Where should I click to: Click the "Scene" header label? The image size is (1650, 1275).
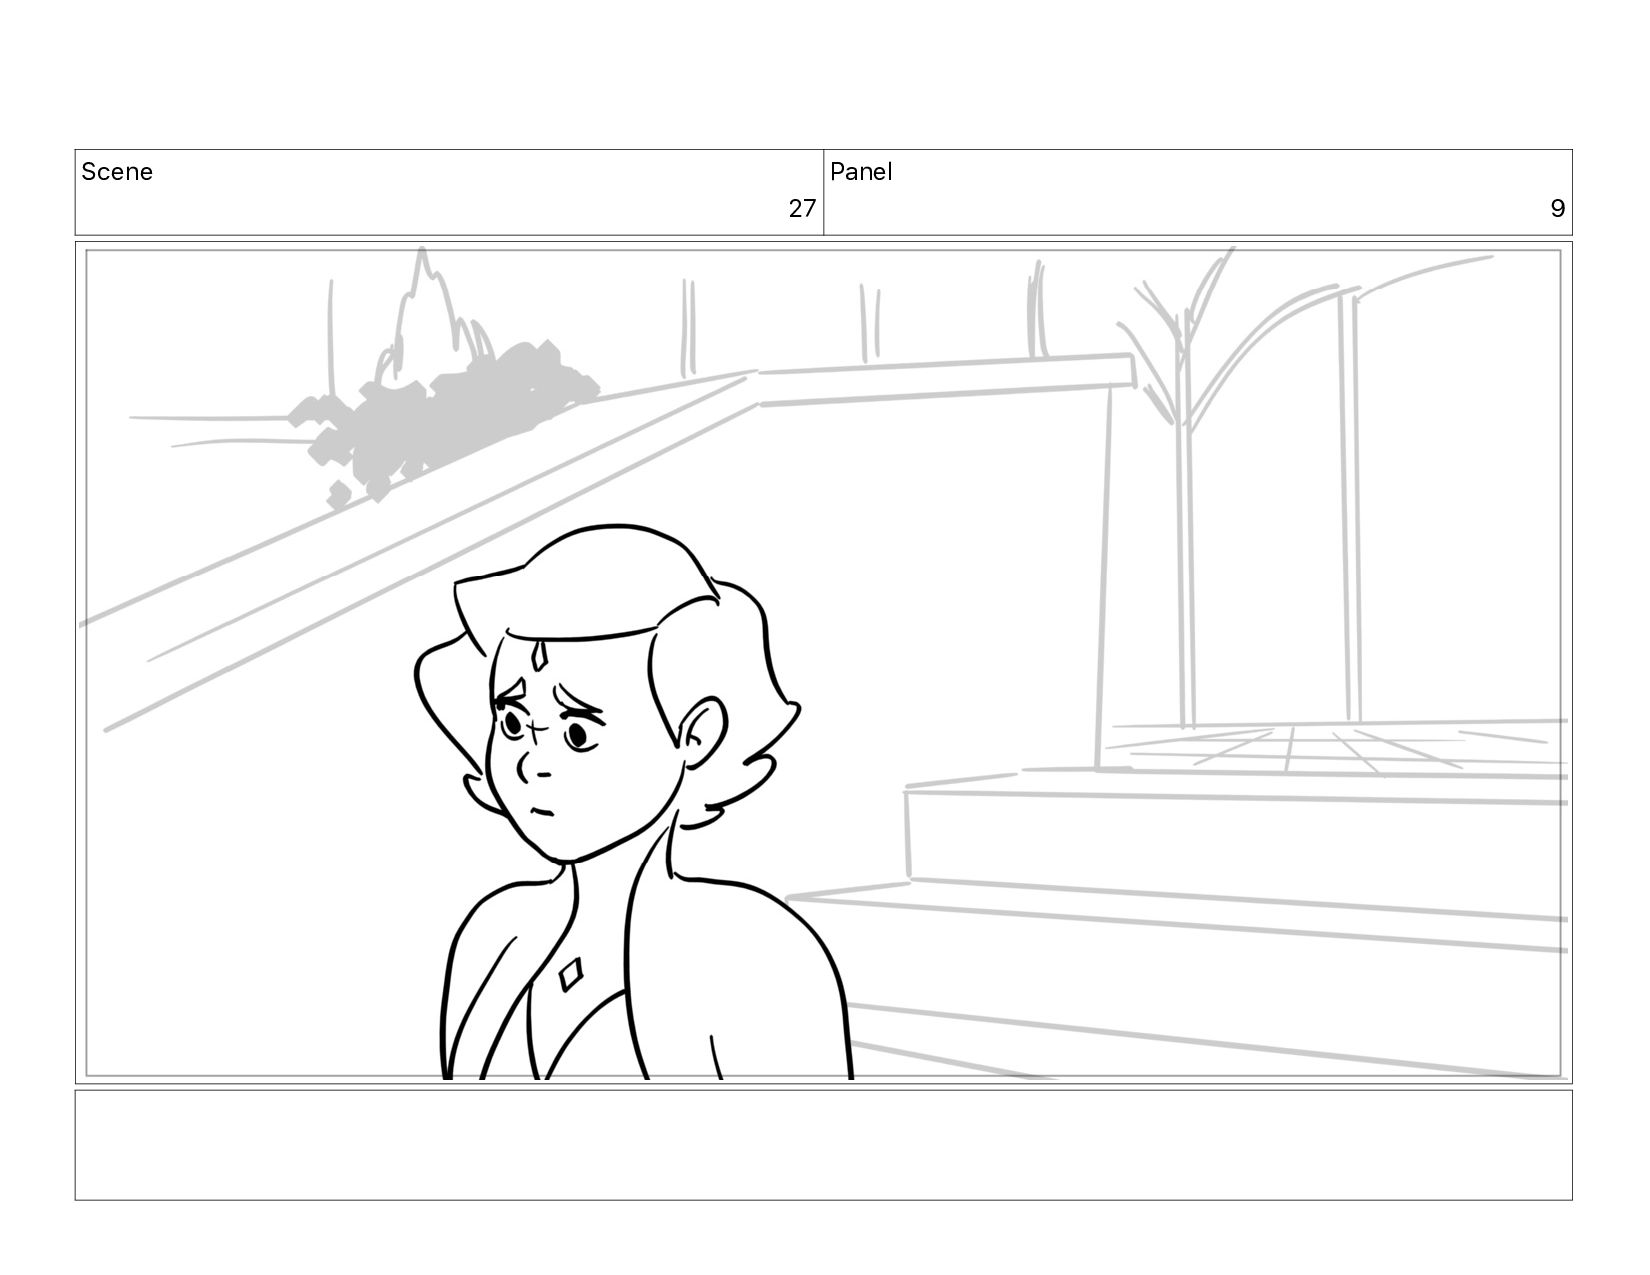[117, 172]
